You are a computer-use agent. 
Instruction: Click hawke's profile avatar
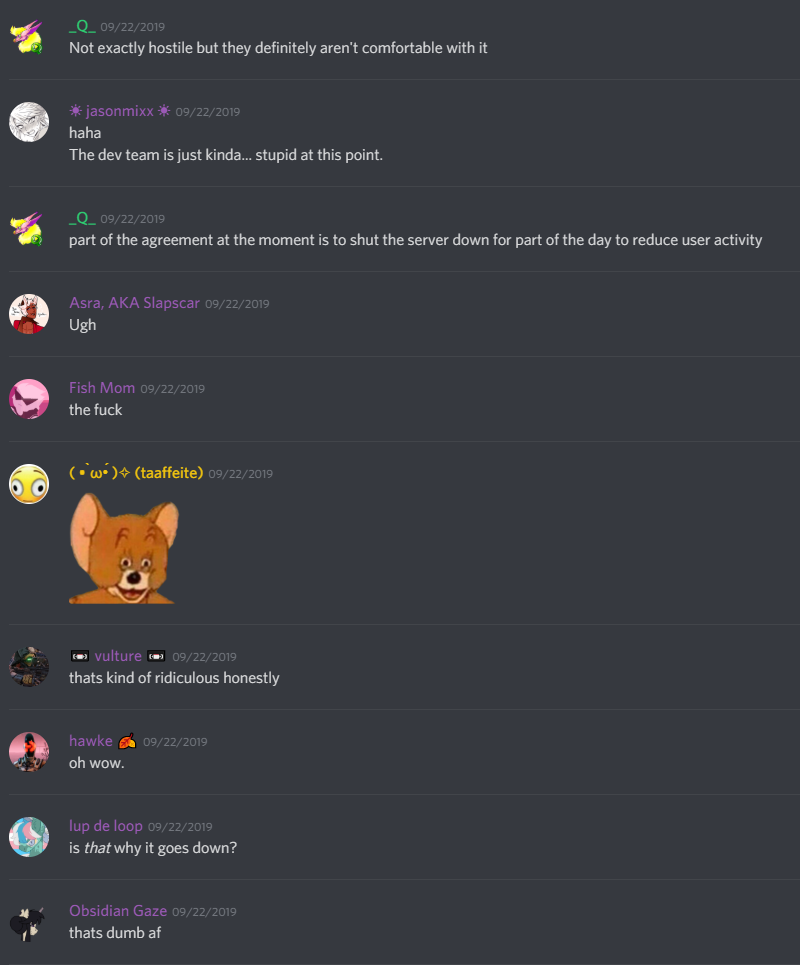pyautogui.click(x=29, y=752)
